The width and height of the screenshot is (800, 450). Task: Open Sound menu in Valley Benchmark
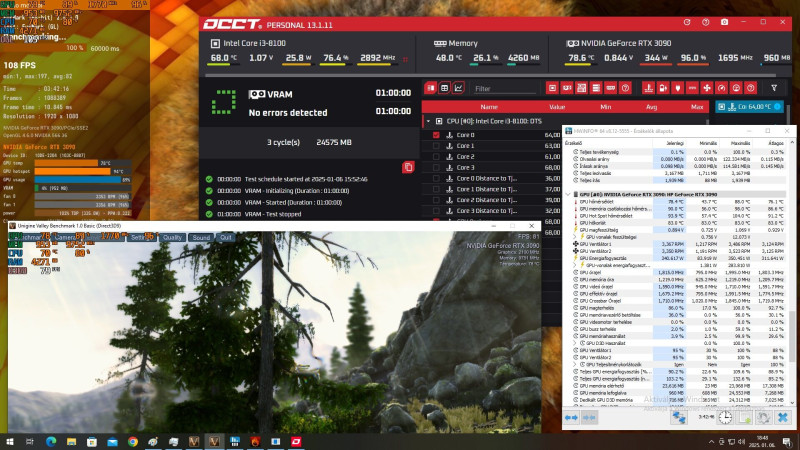click(201, 238)
